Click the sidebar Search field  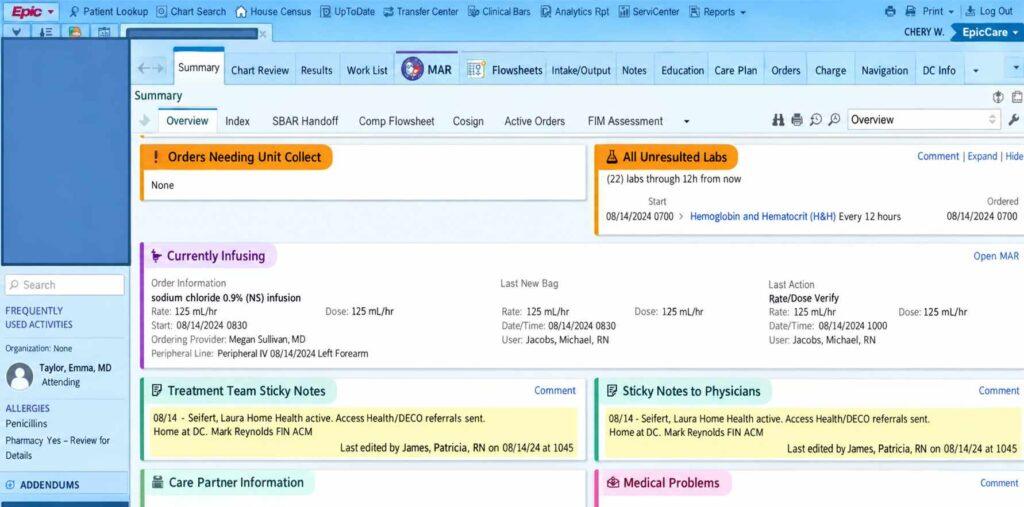(65, 285)
